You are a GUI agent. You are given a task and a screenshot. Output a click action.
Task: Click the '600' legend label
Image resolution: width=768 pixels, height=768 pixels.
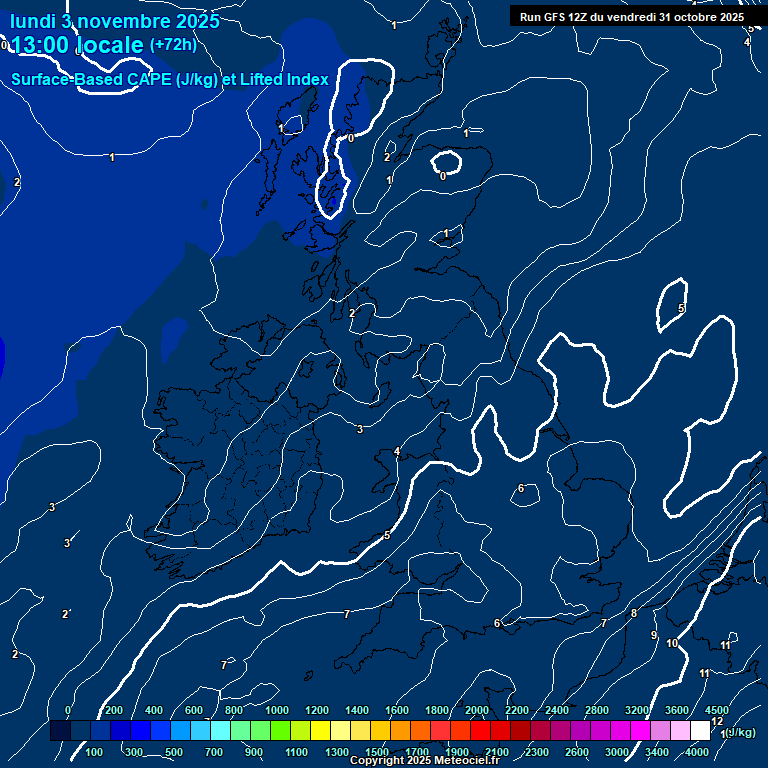coord(193,710)
